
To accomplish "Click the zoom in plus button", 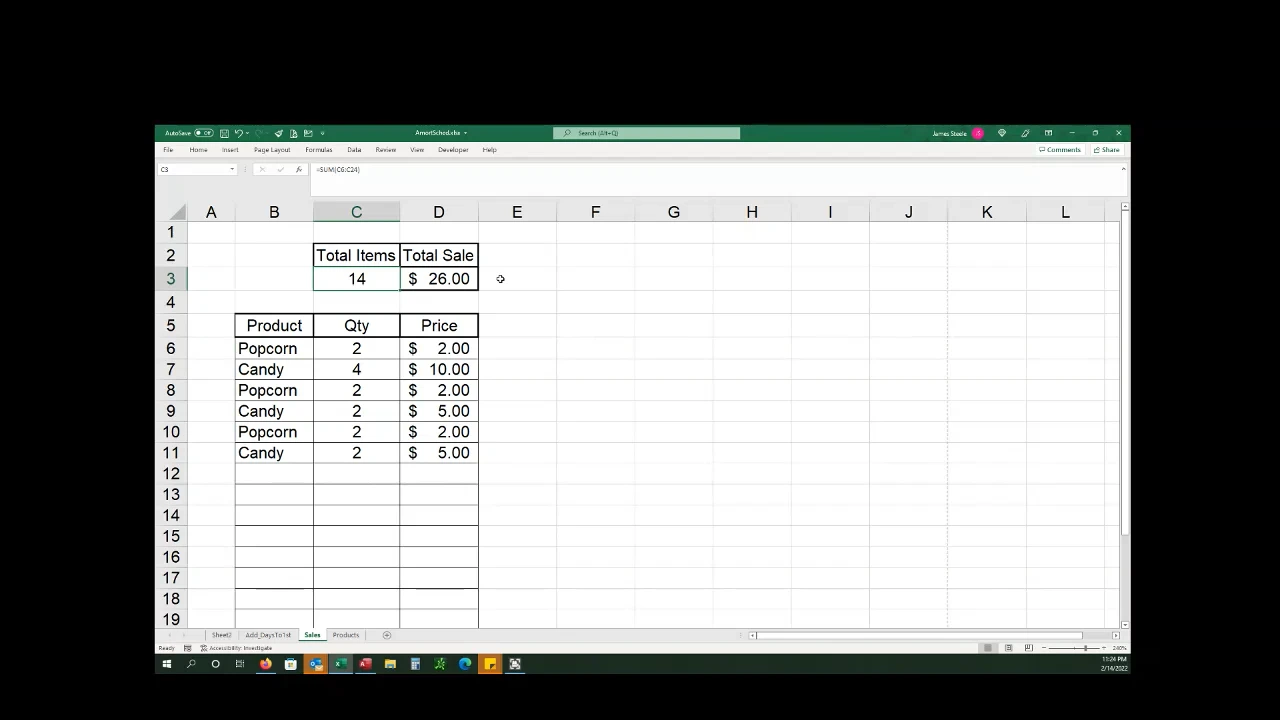I will pyautogui.click(x=1104, y=648).
